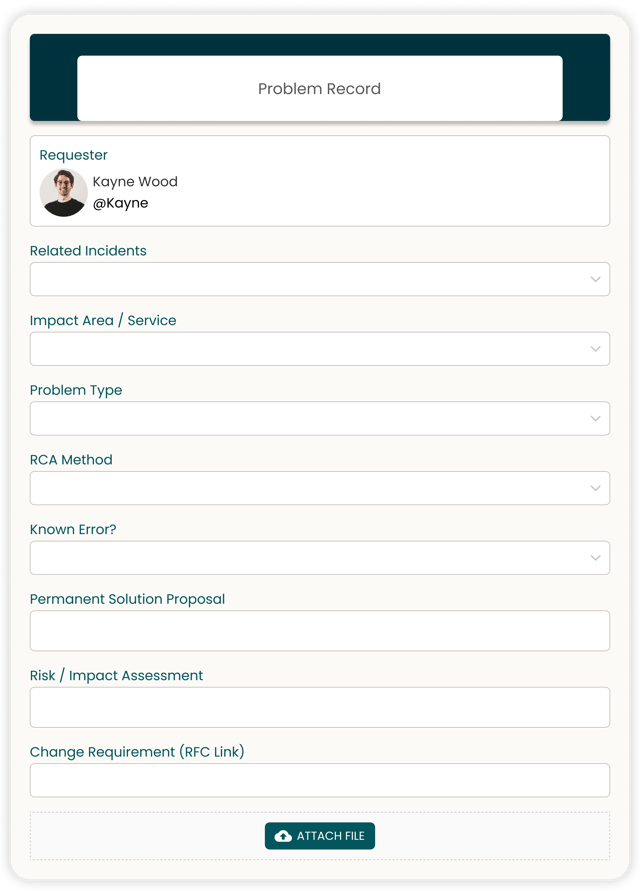
Task: Click the cloud upload icon in Attach File
Action: coord(283,836)
